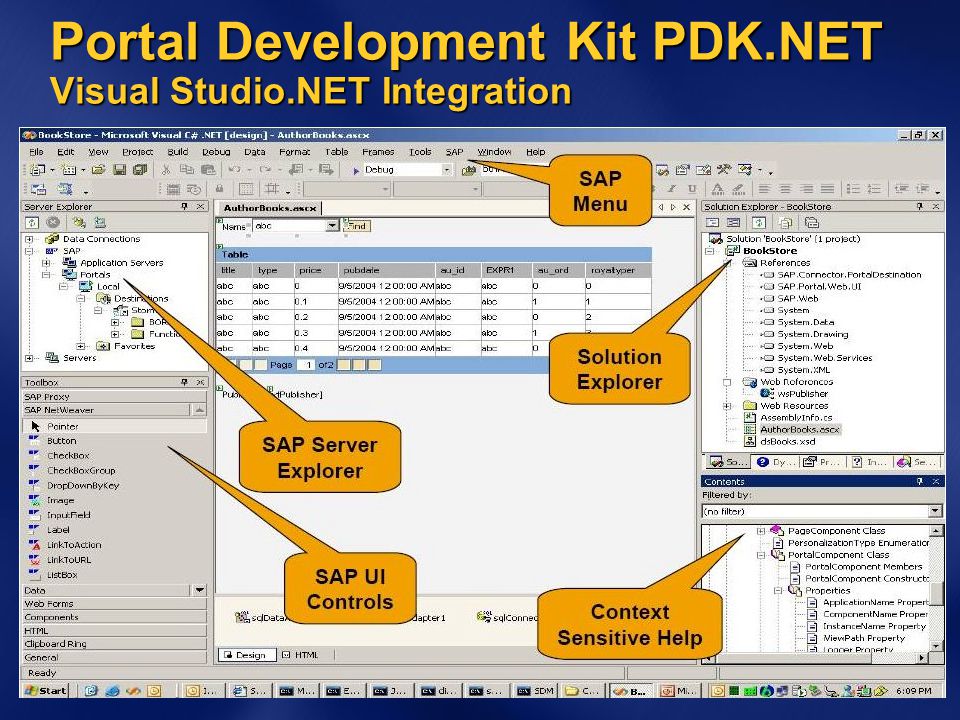Select AuthorBooks.ascx in Solution Explorer
The image size is (960, 720).
click(x=800, y=430)
